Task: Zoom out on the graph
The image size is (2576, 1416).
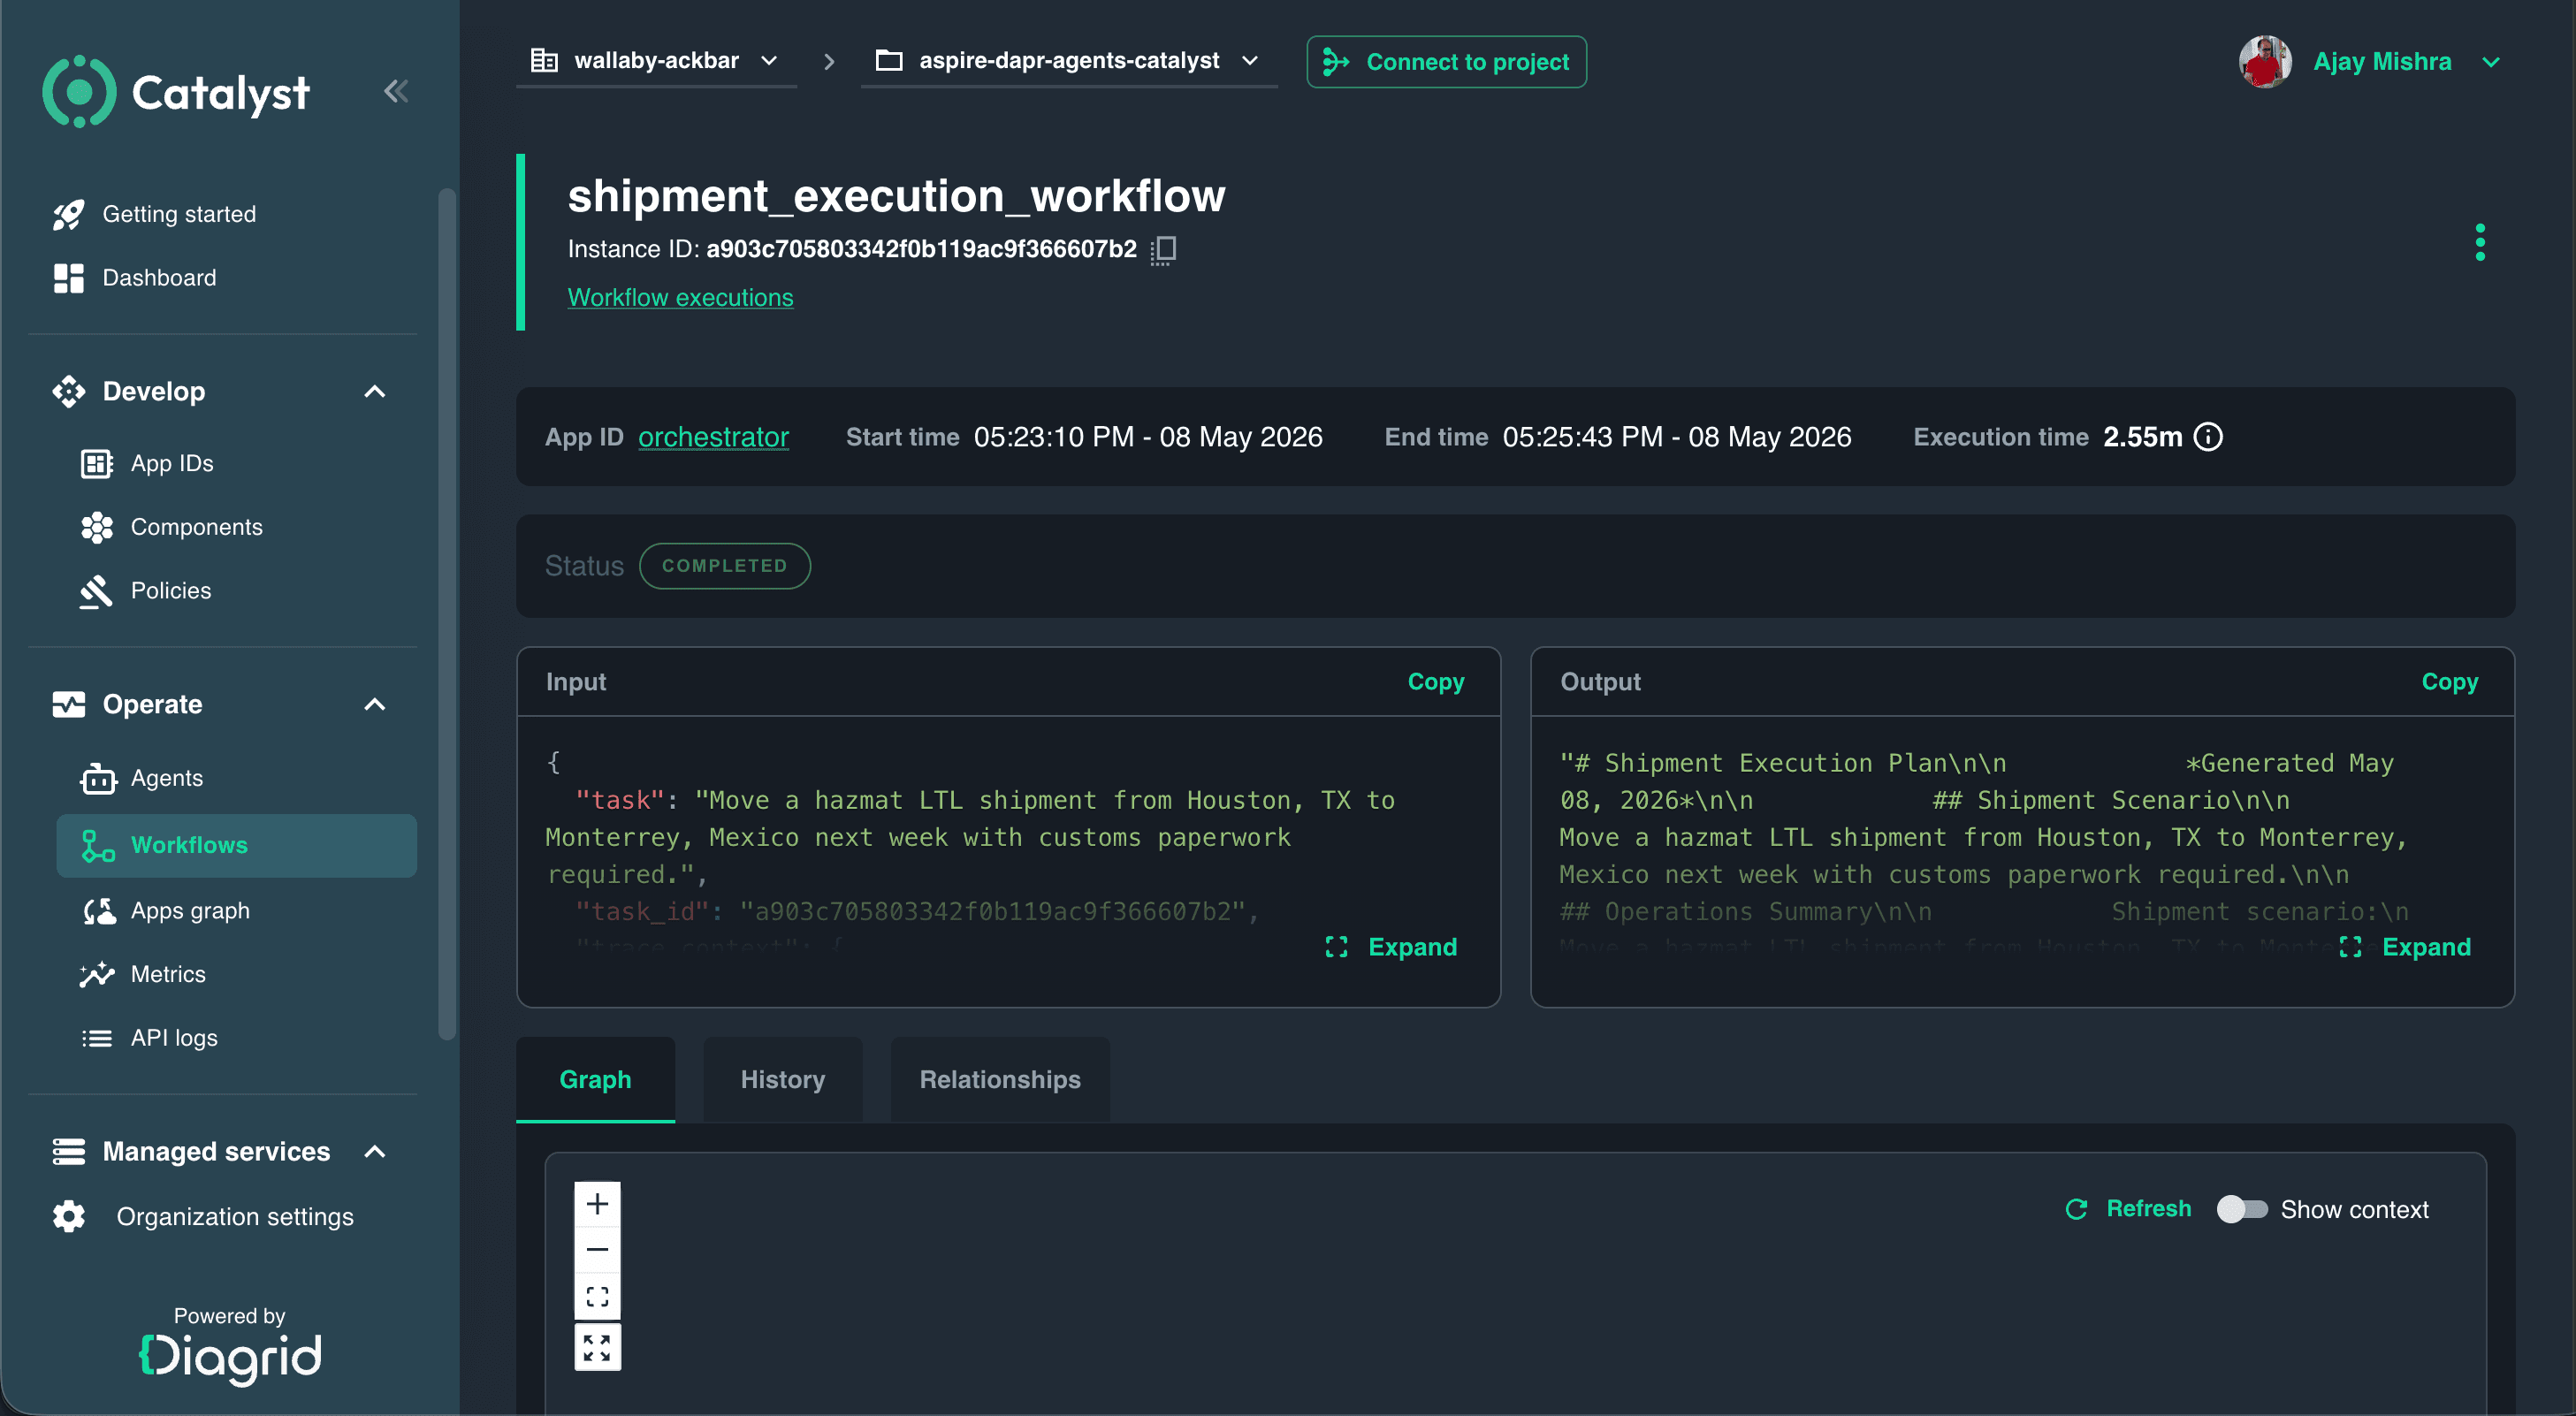Action: 597,1249
